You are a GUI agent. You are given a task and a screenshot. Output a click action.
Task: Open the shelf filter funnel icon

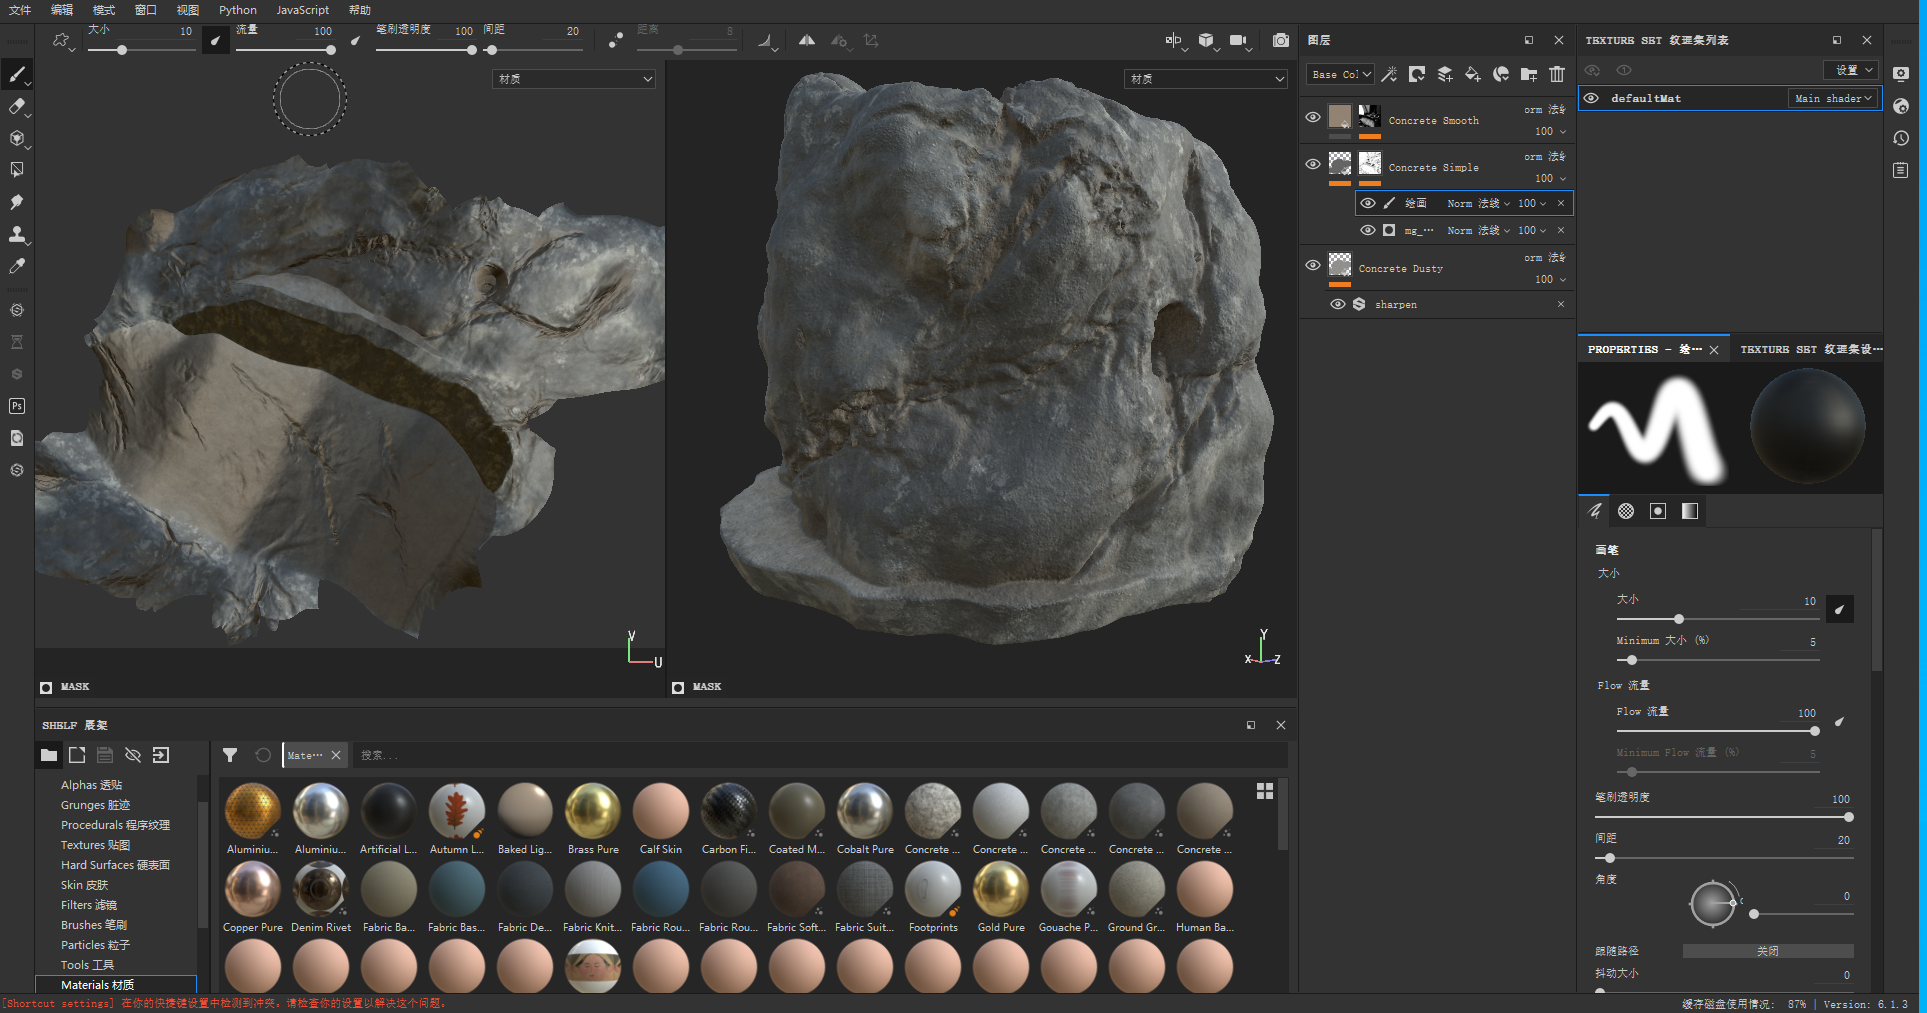[x=230, y=755]
